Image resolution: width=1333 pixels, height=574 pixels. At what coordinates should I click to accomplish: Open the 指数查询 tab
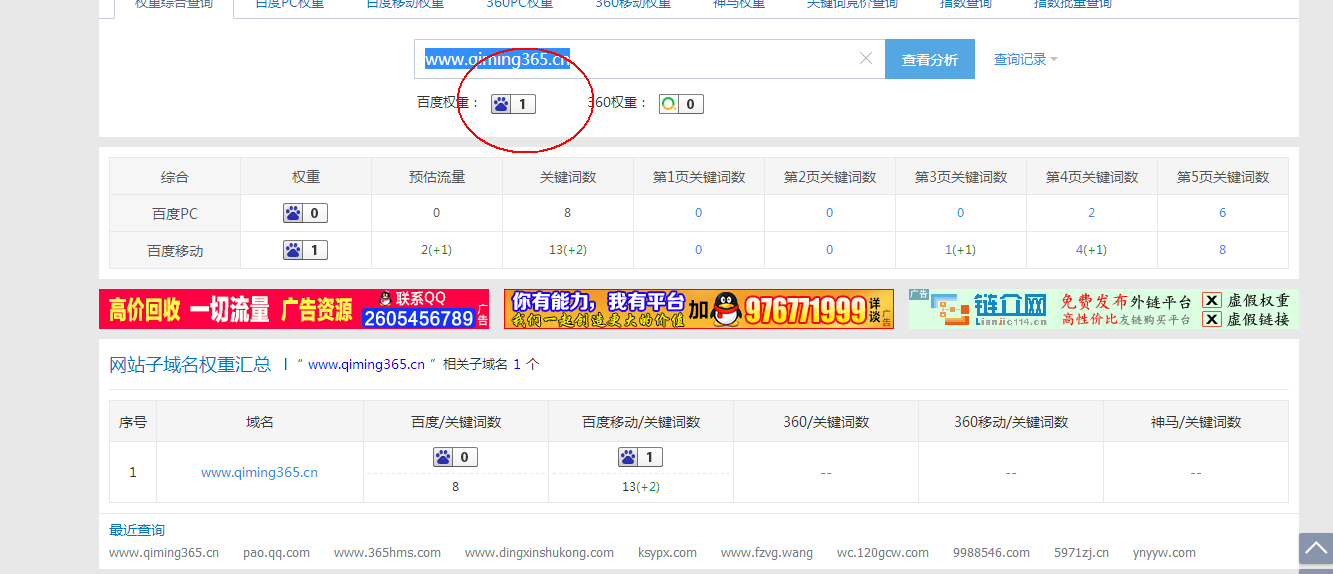[x=966, y=4]
